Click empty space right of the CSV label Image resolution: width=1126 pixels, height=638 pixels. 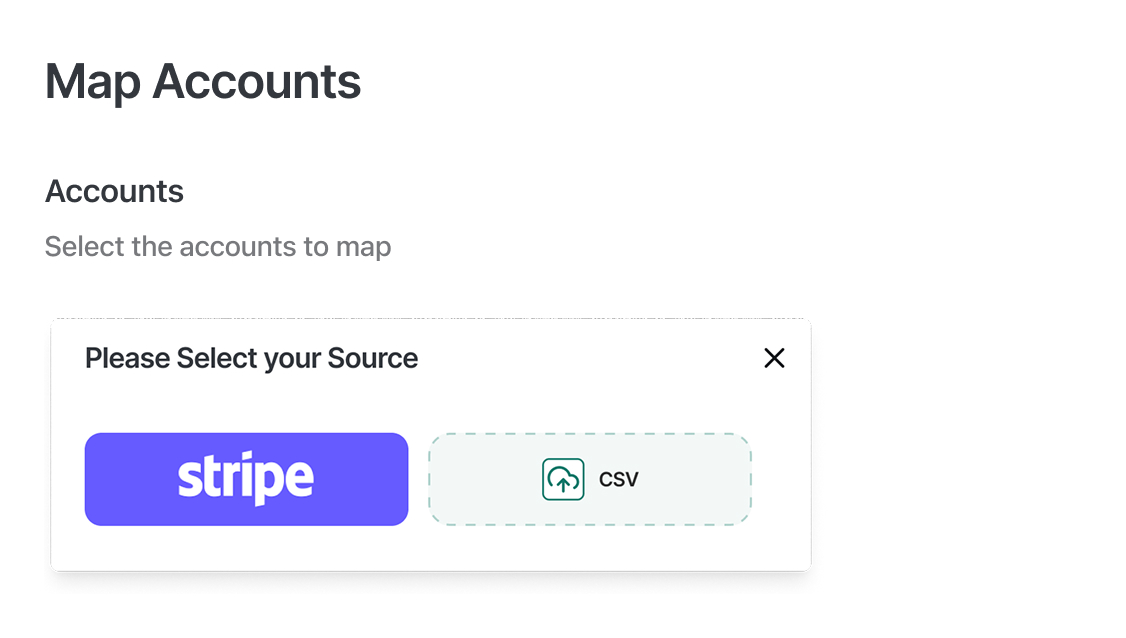pos(693,479)
